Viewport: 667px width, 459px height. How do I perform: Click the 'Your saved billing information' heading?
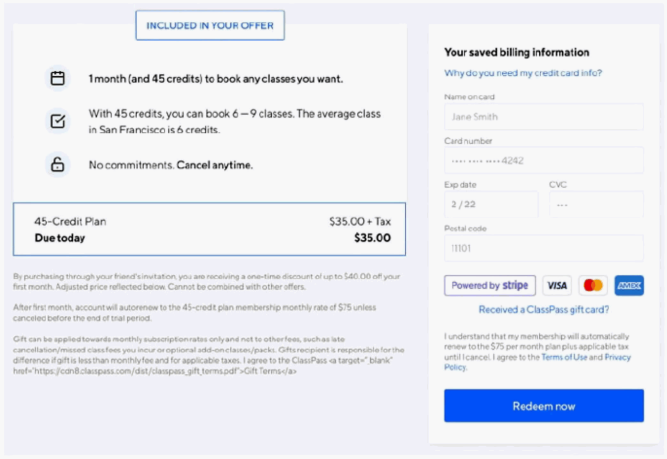point(516,52)
